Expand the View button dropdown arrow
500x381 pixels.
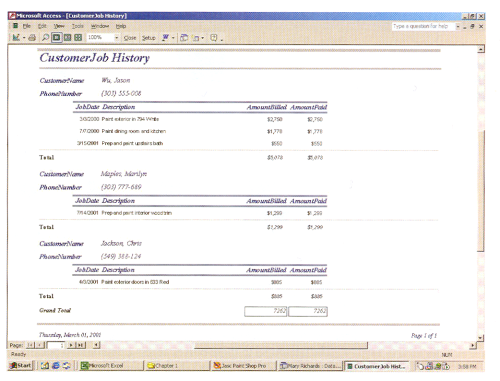[x=24, y=38]
